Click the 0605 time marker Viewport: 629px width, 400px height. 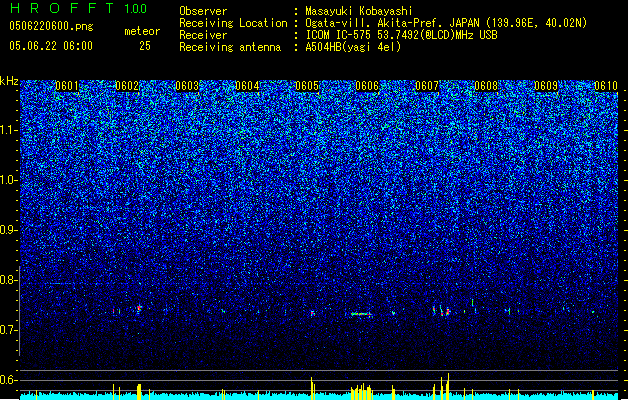pos(307,86)
